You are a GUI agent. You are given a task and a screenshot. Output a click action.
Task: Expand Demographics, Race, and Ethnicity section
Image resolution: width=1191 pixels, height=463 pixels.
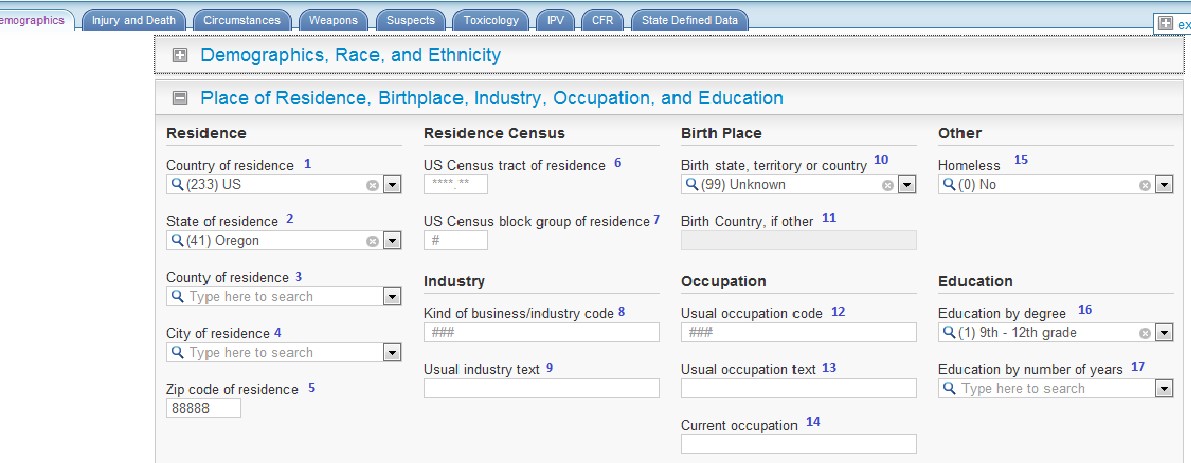tap(181, 56)
